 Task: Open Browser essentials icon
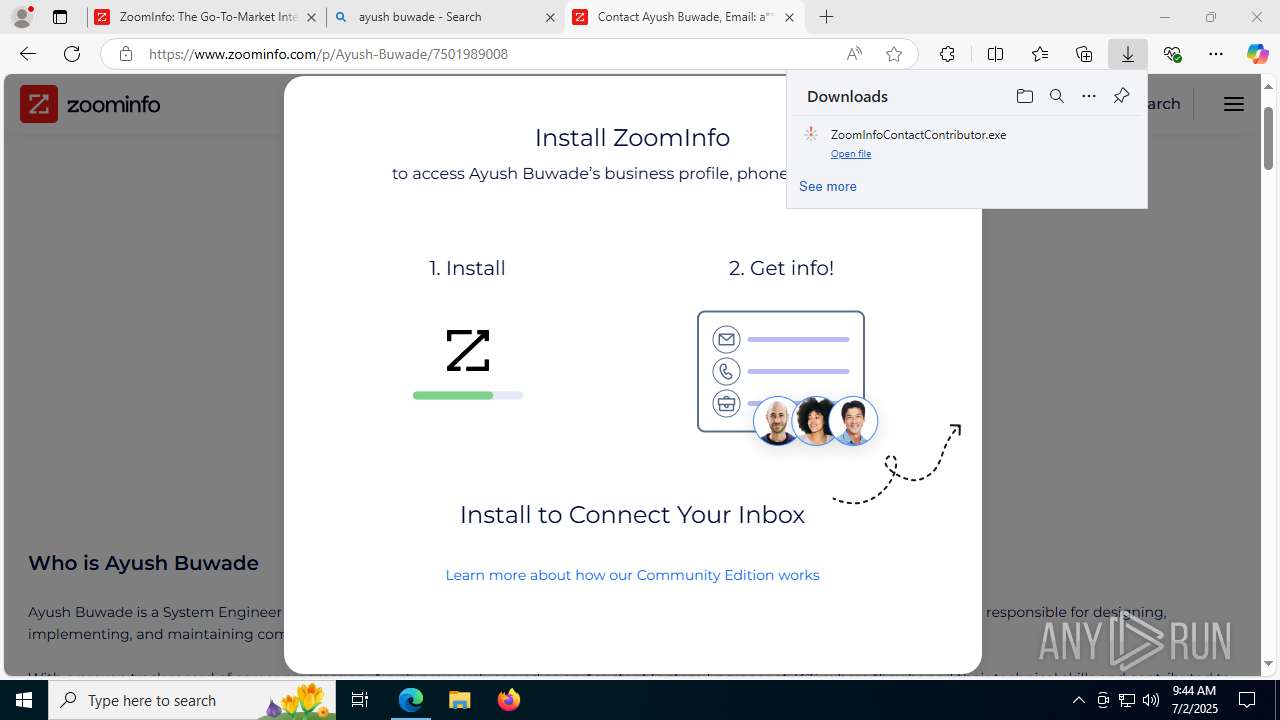(1172, 54)
